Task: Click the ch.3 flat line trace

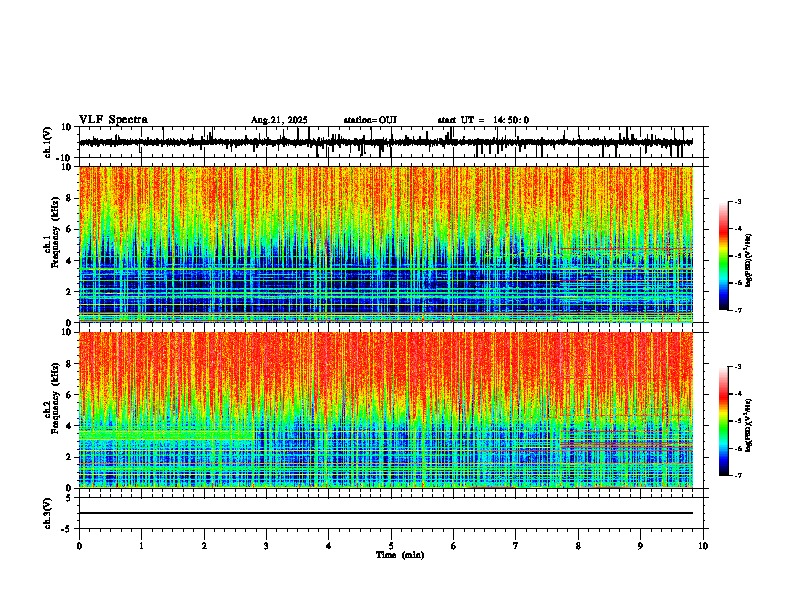Action: pos(386,513)
